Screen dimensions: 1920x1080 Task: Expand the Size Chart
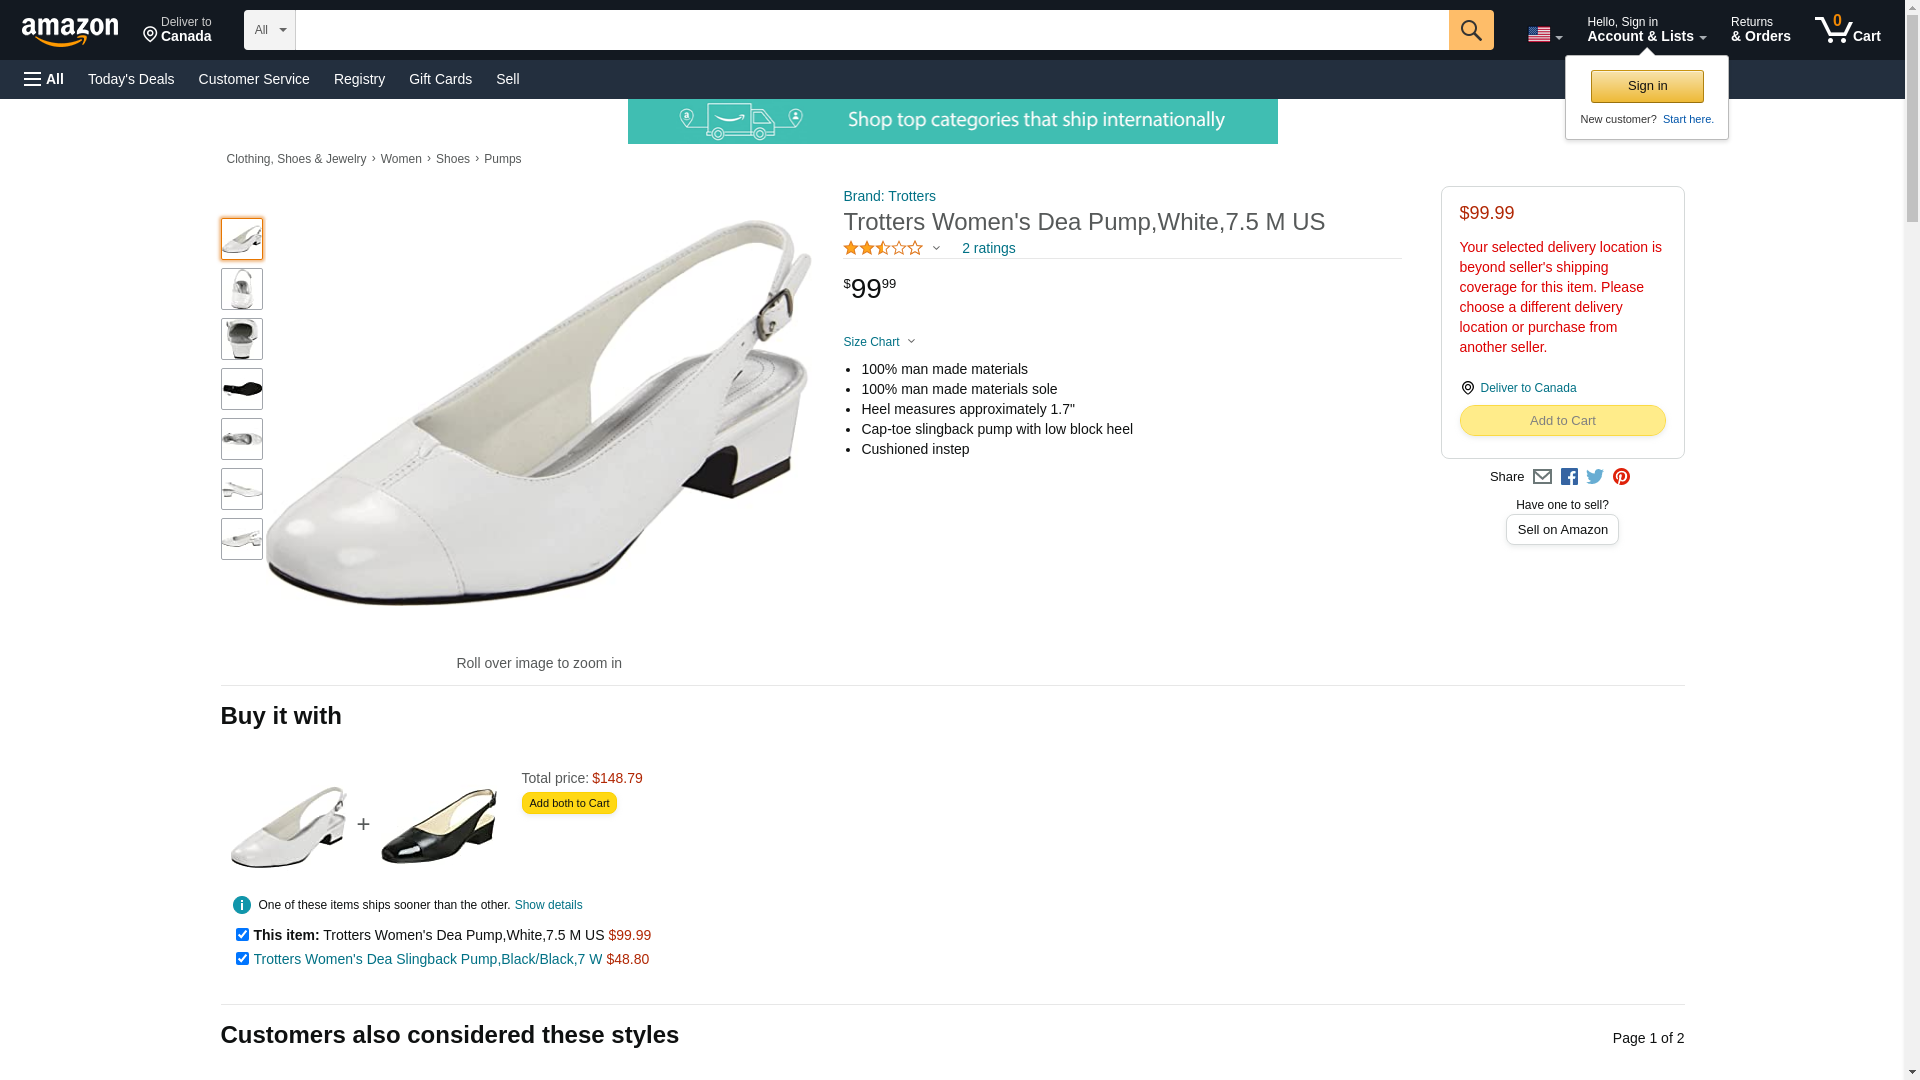(x=879, y=342)
